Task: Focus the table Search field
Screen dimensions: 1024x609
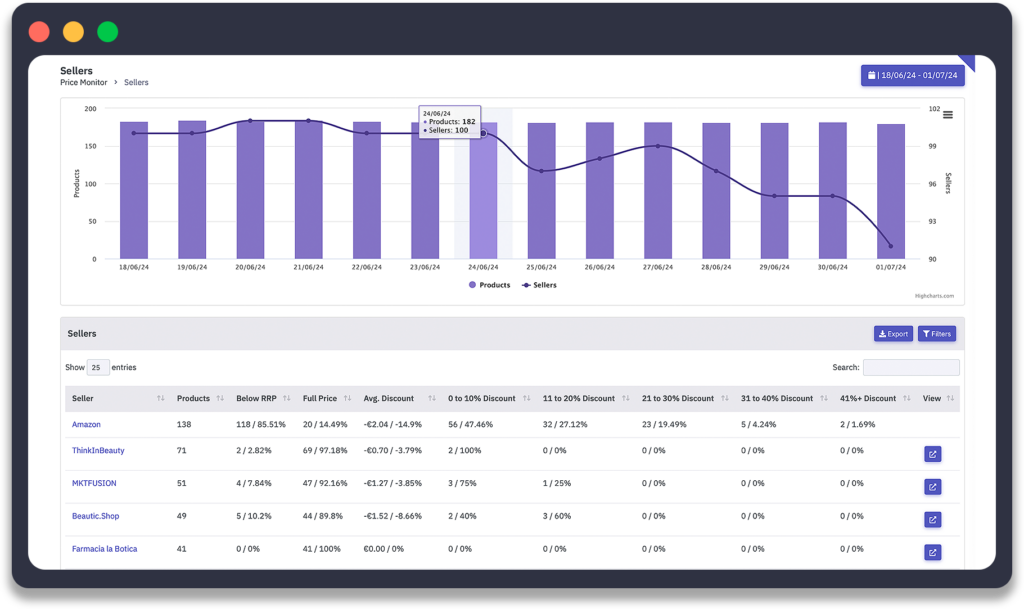Action: [x=911, y=367]
